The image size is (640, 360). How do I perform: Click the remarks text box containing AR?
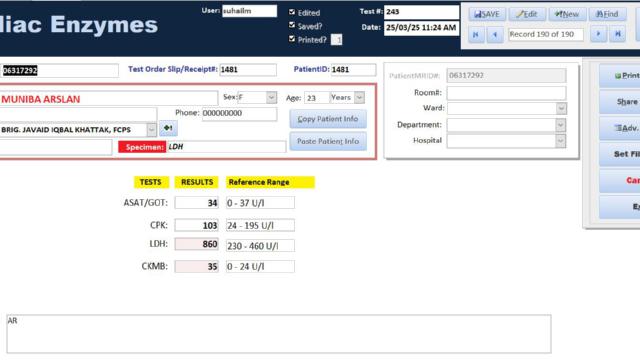click(x=279, y=334)
